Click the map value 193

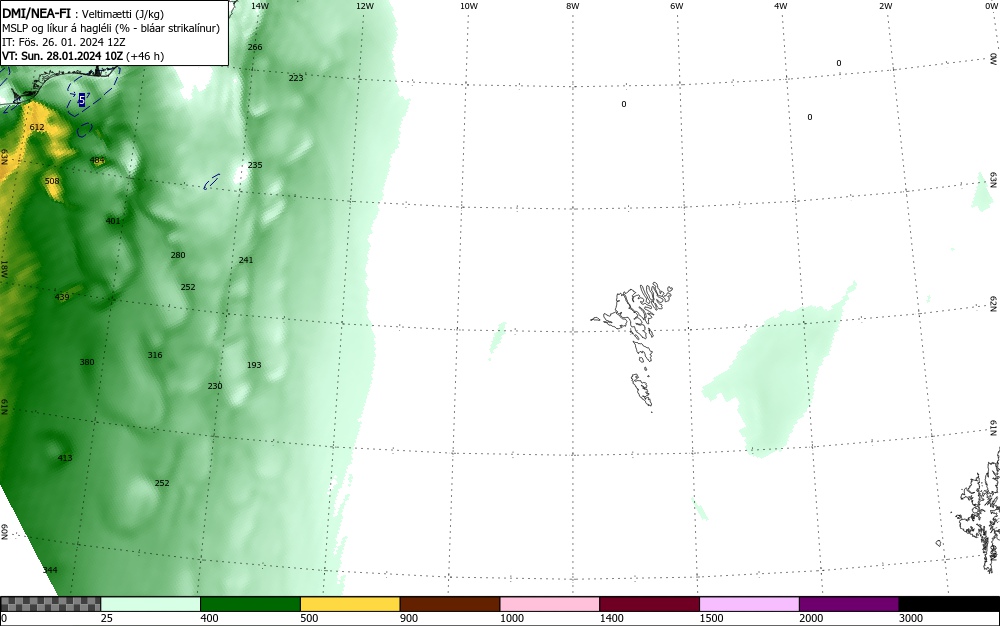pyautogui.click(x=254, y=365)
